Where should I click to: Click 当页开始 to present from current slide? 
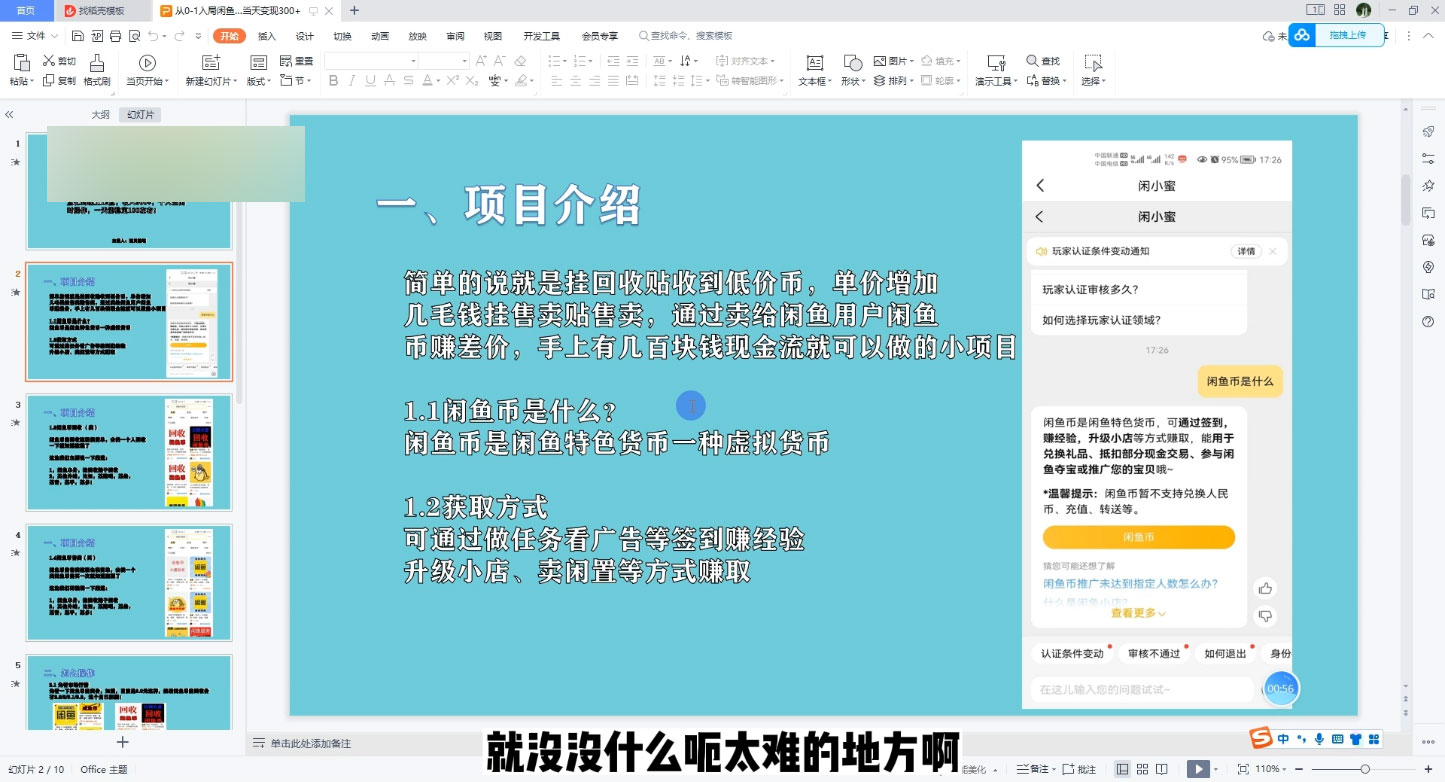point(146,62)
